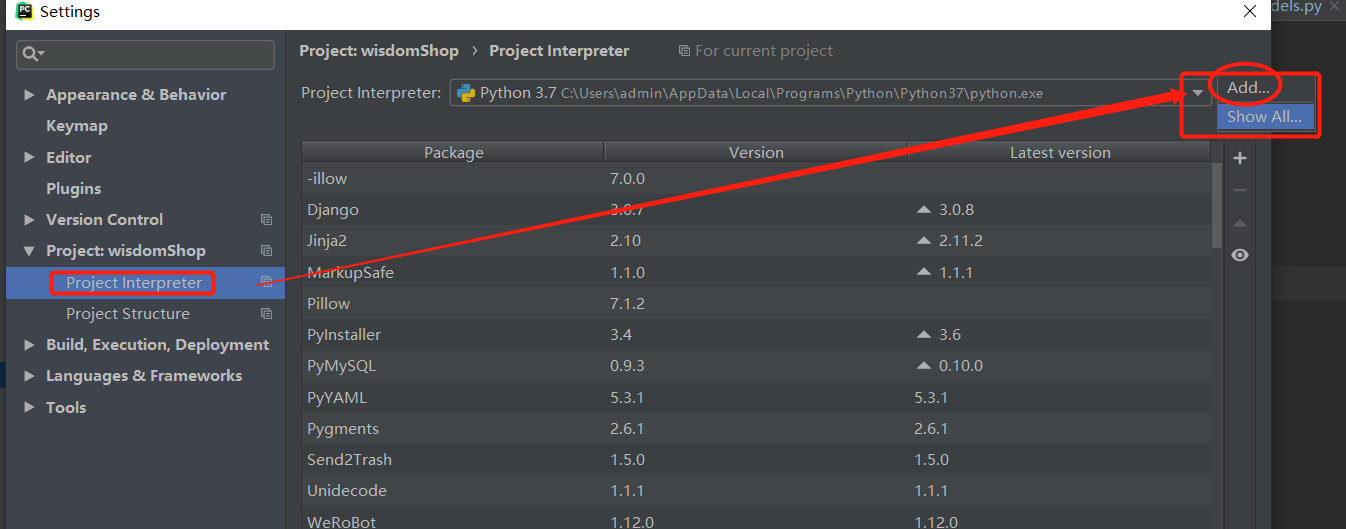This screenshot has width=1346, height=529.
Task: Click the plus icon to install package
Action: [1240, 158]
